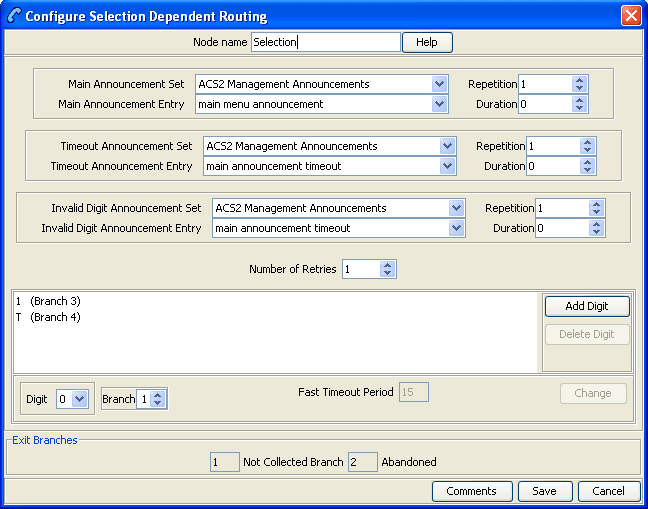Increase Timeout Announcement Repetition value
Image resolution: width=648 pixels, height=509 pixels.
(x=588, y=142)
